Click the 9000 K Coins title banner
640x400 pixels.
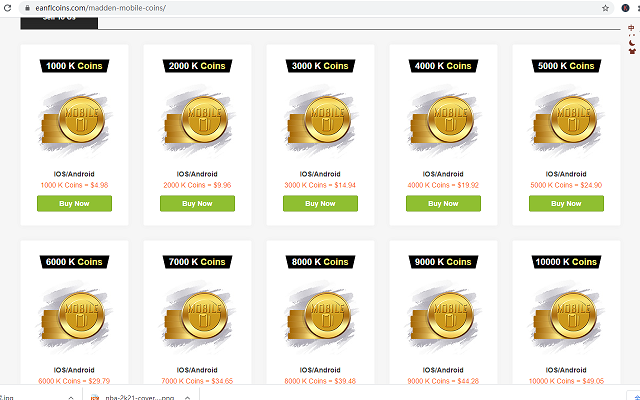443,262
